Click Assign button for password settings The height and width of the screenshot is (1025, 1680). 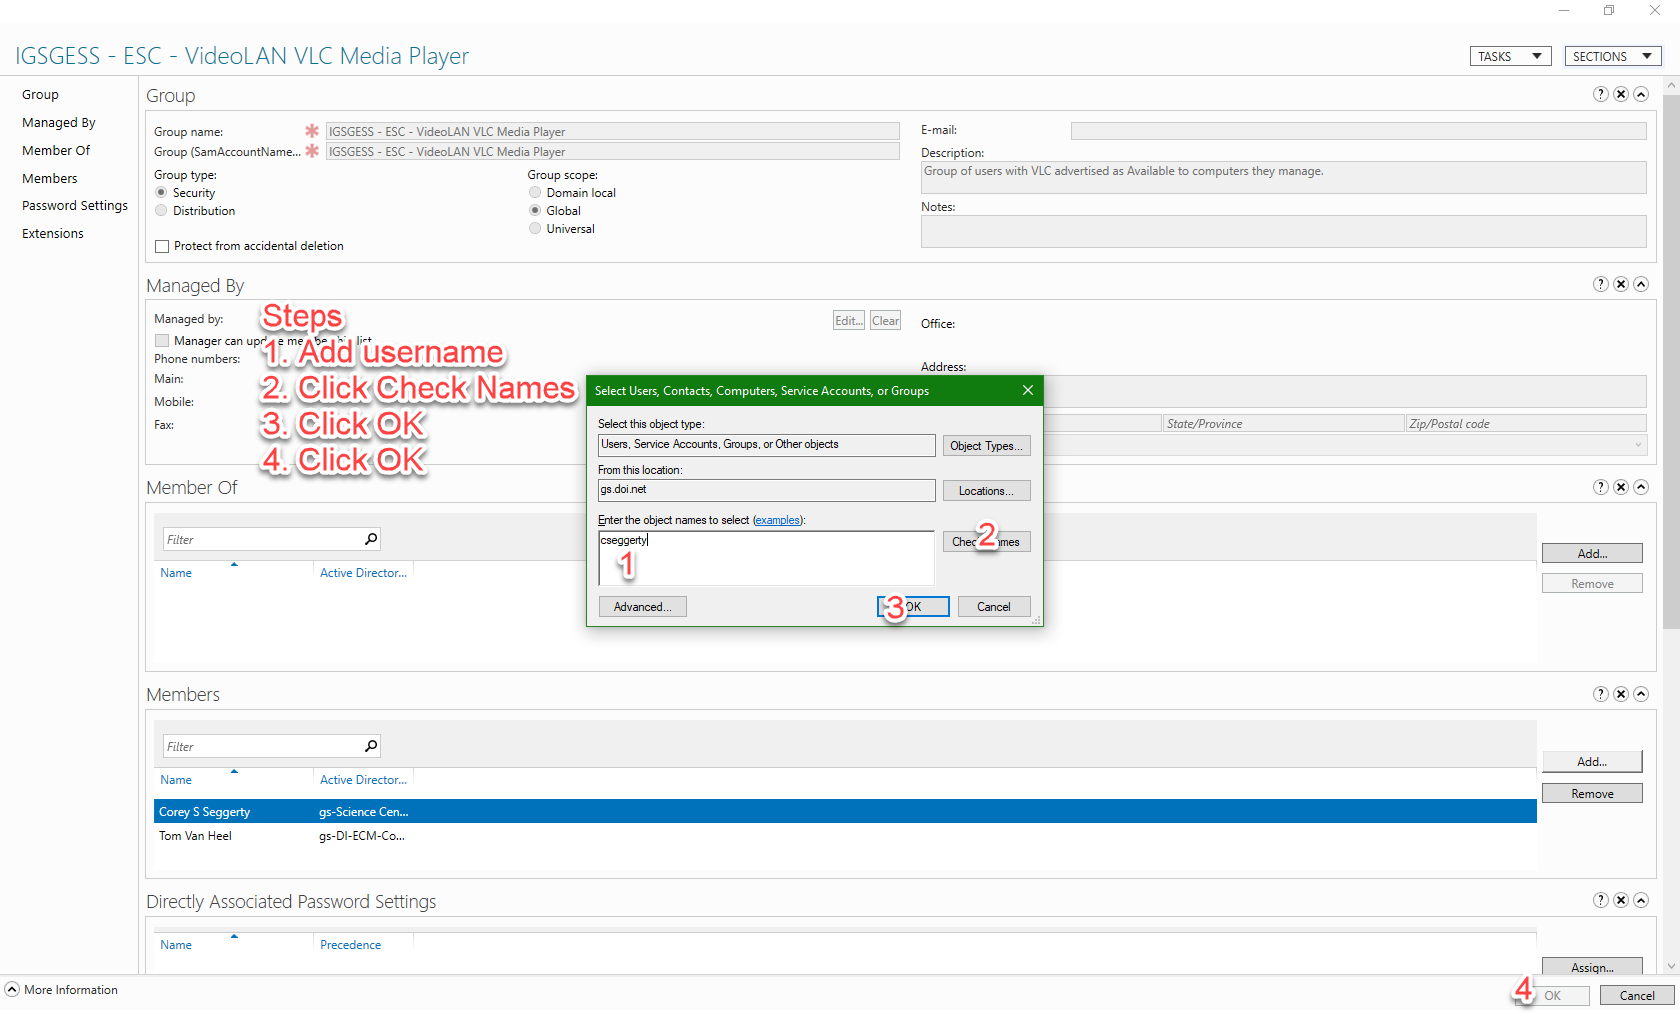point(1592,967)
